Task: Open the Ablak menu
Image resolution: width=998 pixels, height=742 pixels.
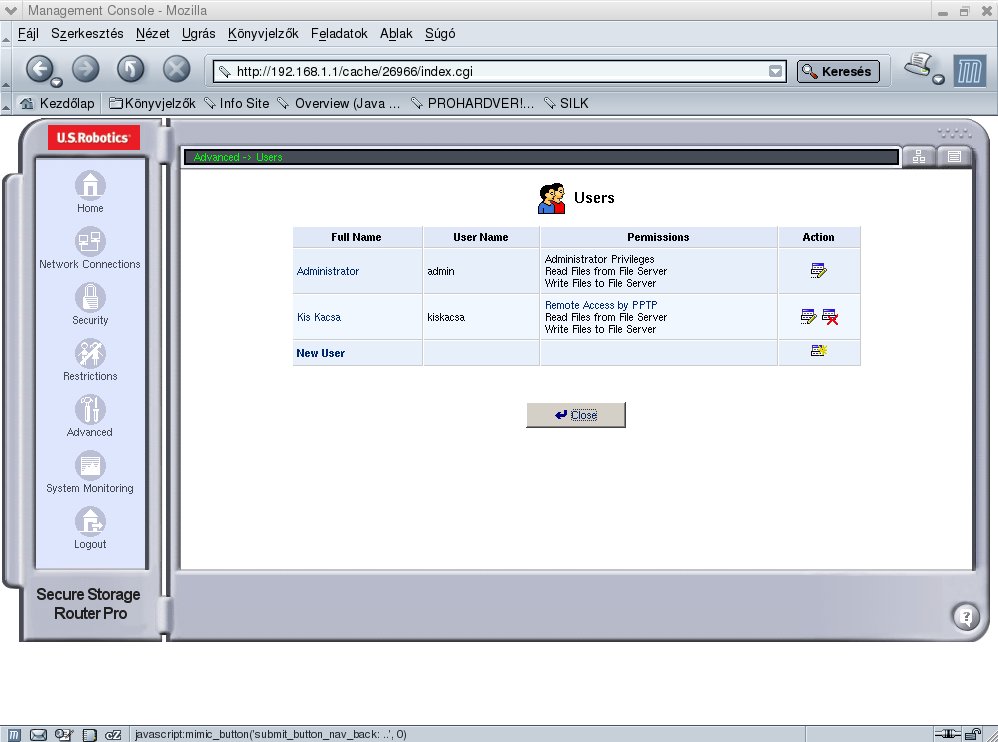Action: point(396,34)
